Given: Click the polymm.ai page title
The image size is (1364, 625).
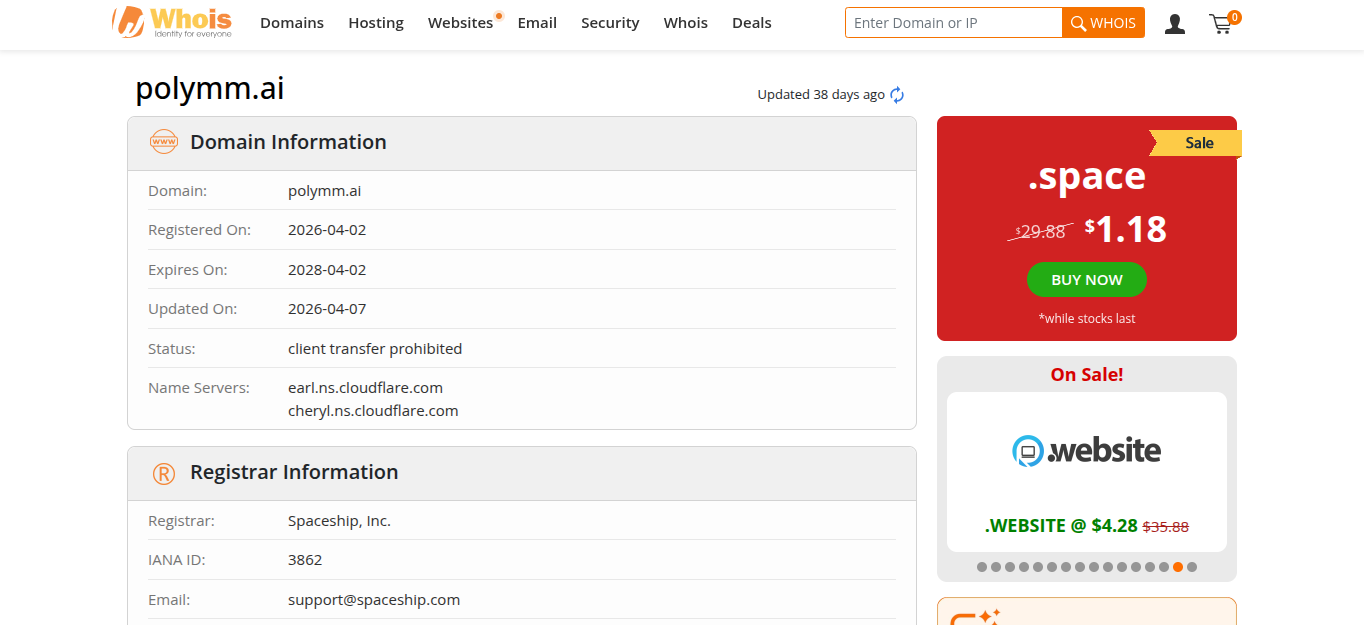Looking at the screenshot, I should pos(210,89).
